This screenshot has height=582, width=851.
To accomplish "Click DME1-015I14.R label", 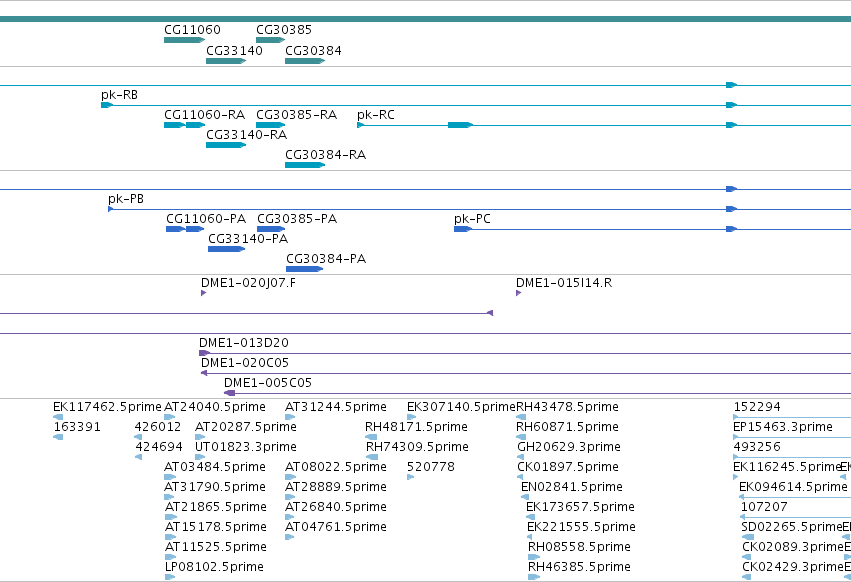I will coord(564,283).
